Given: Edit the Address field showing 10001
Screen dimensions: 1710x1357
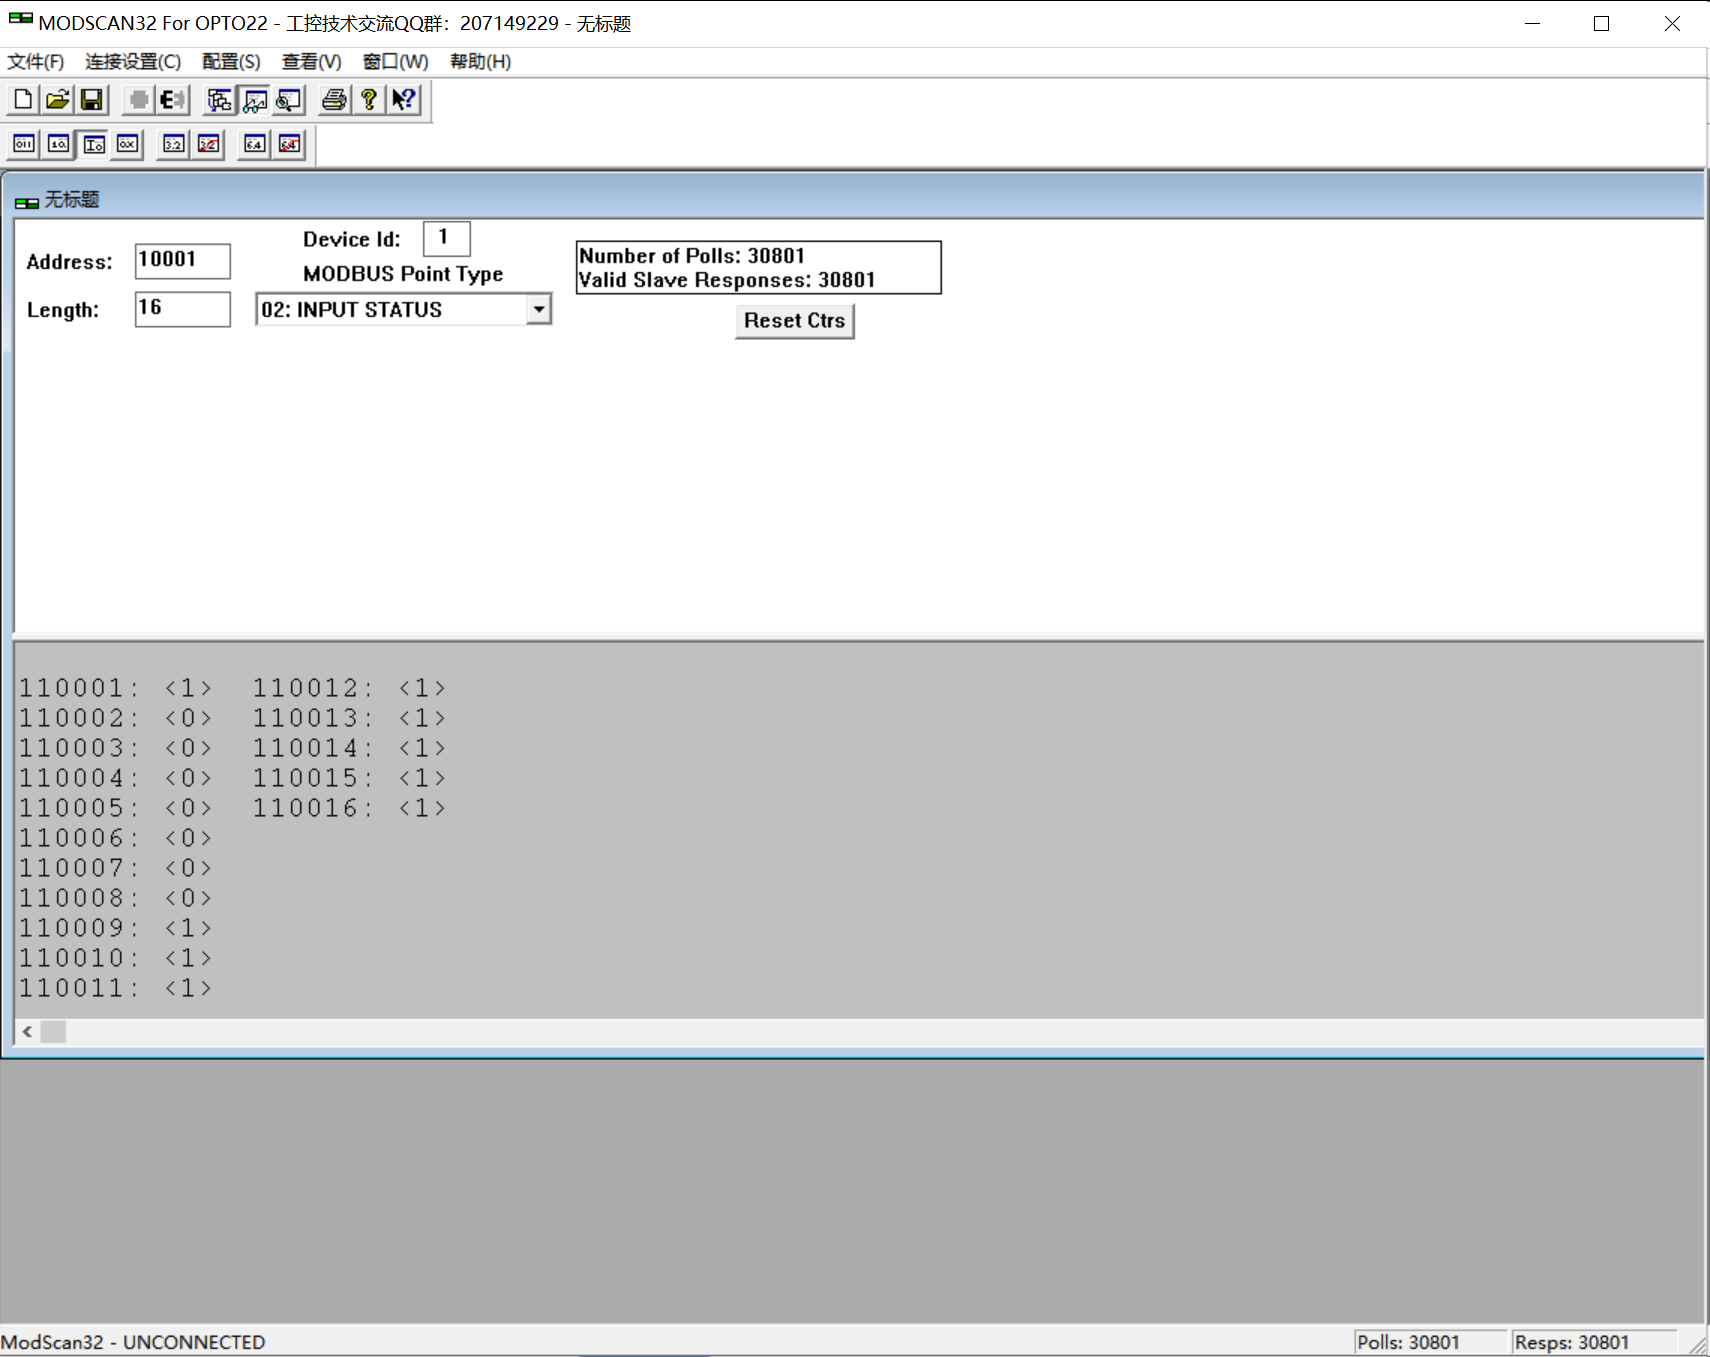Looking at the screenshot, I should click(x=182, y=260).
